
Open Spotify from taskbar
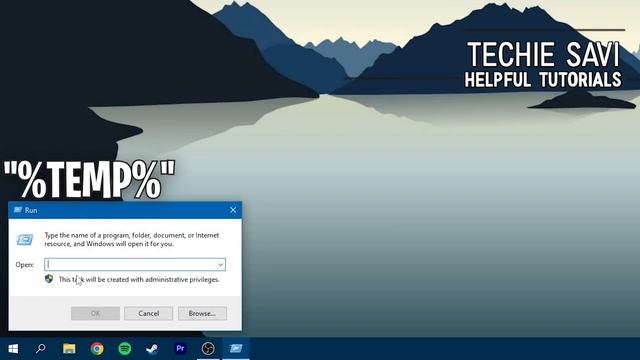(125, 349)
